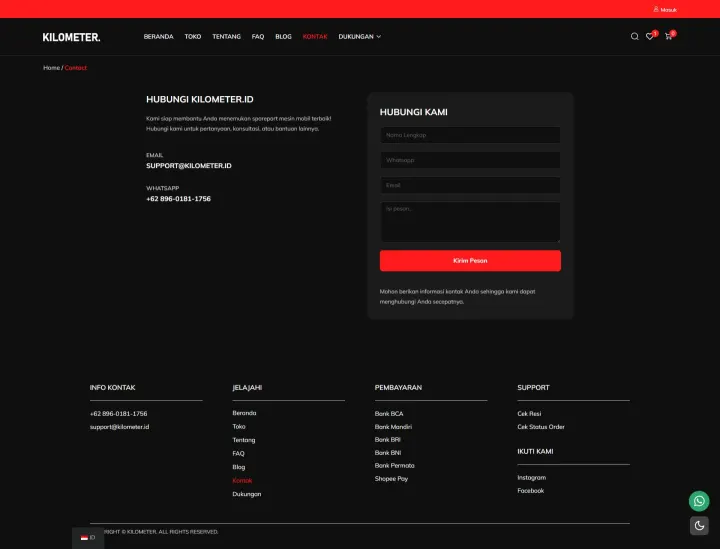Screen dimensions: 720x549
Task: Open footer Beranda link
Action: 244,413
